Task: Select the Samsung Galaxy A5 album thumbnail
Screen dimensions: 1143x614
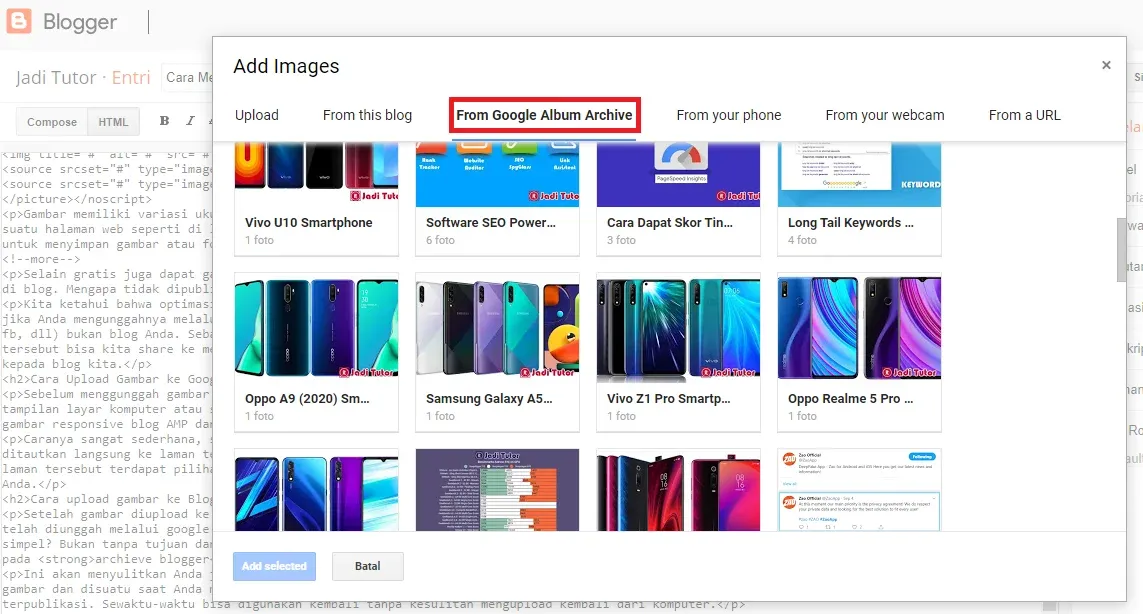Action: click(x=497, y=327)
